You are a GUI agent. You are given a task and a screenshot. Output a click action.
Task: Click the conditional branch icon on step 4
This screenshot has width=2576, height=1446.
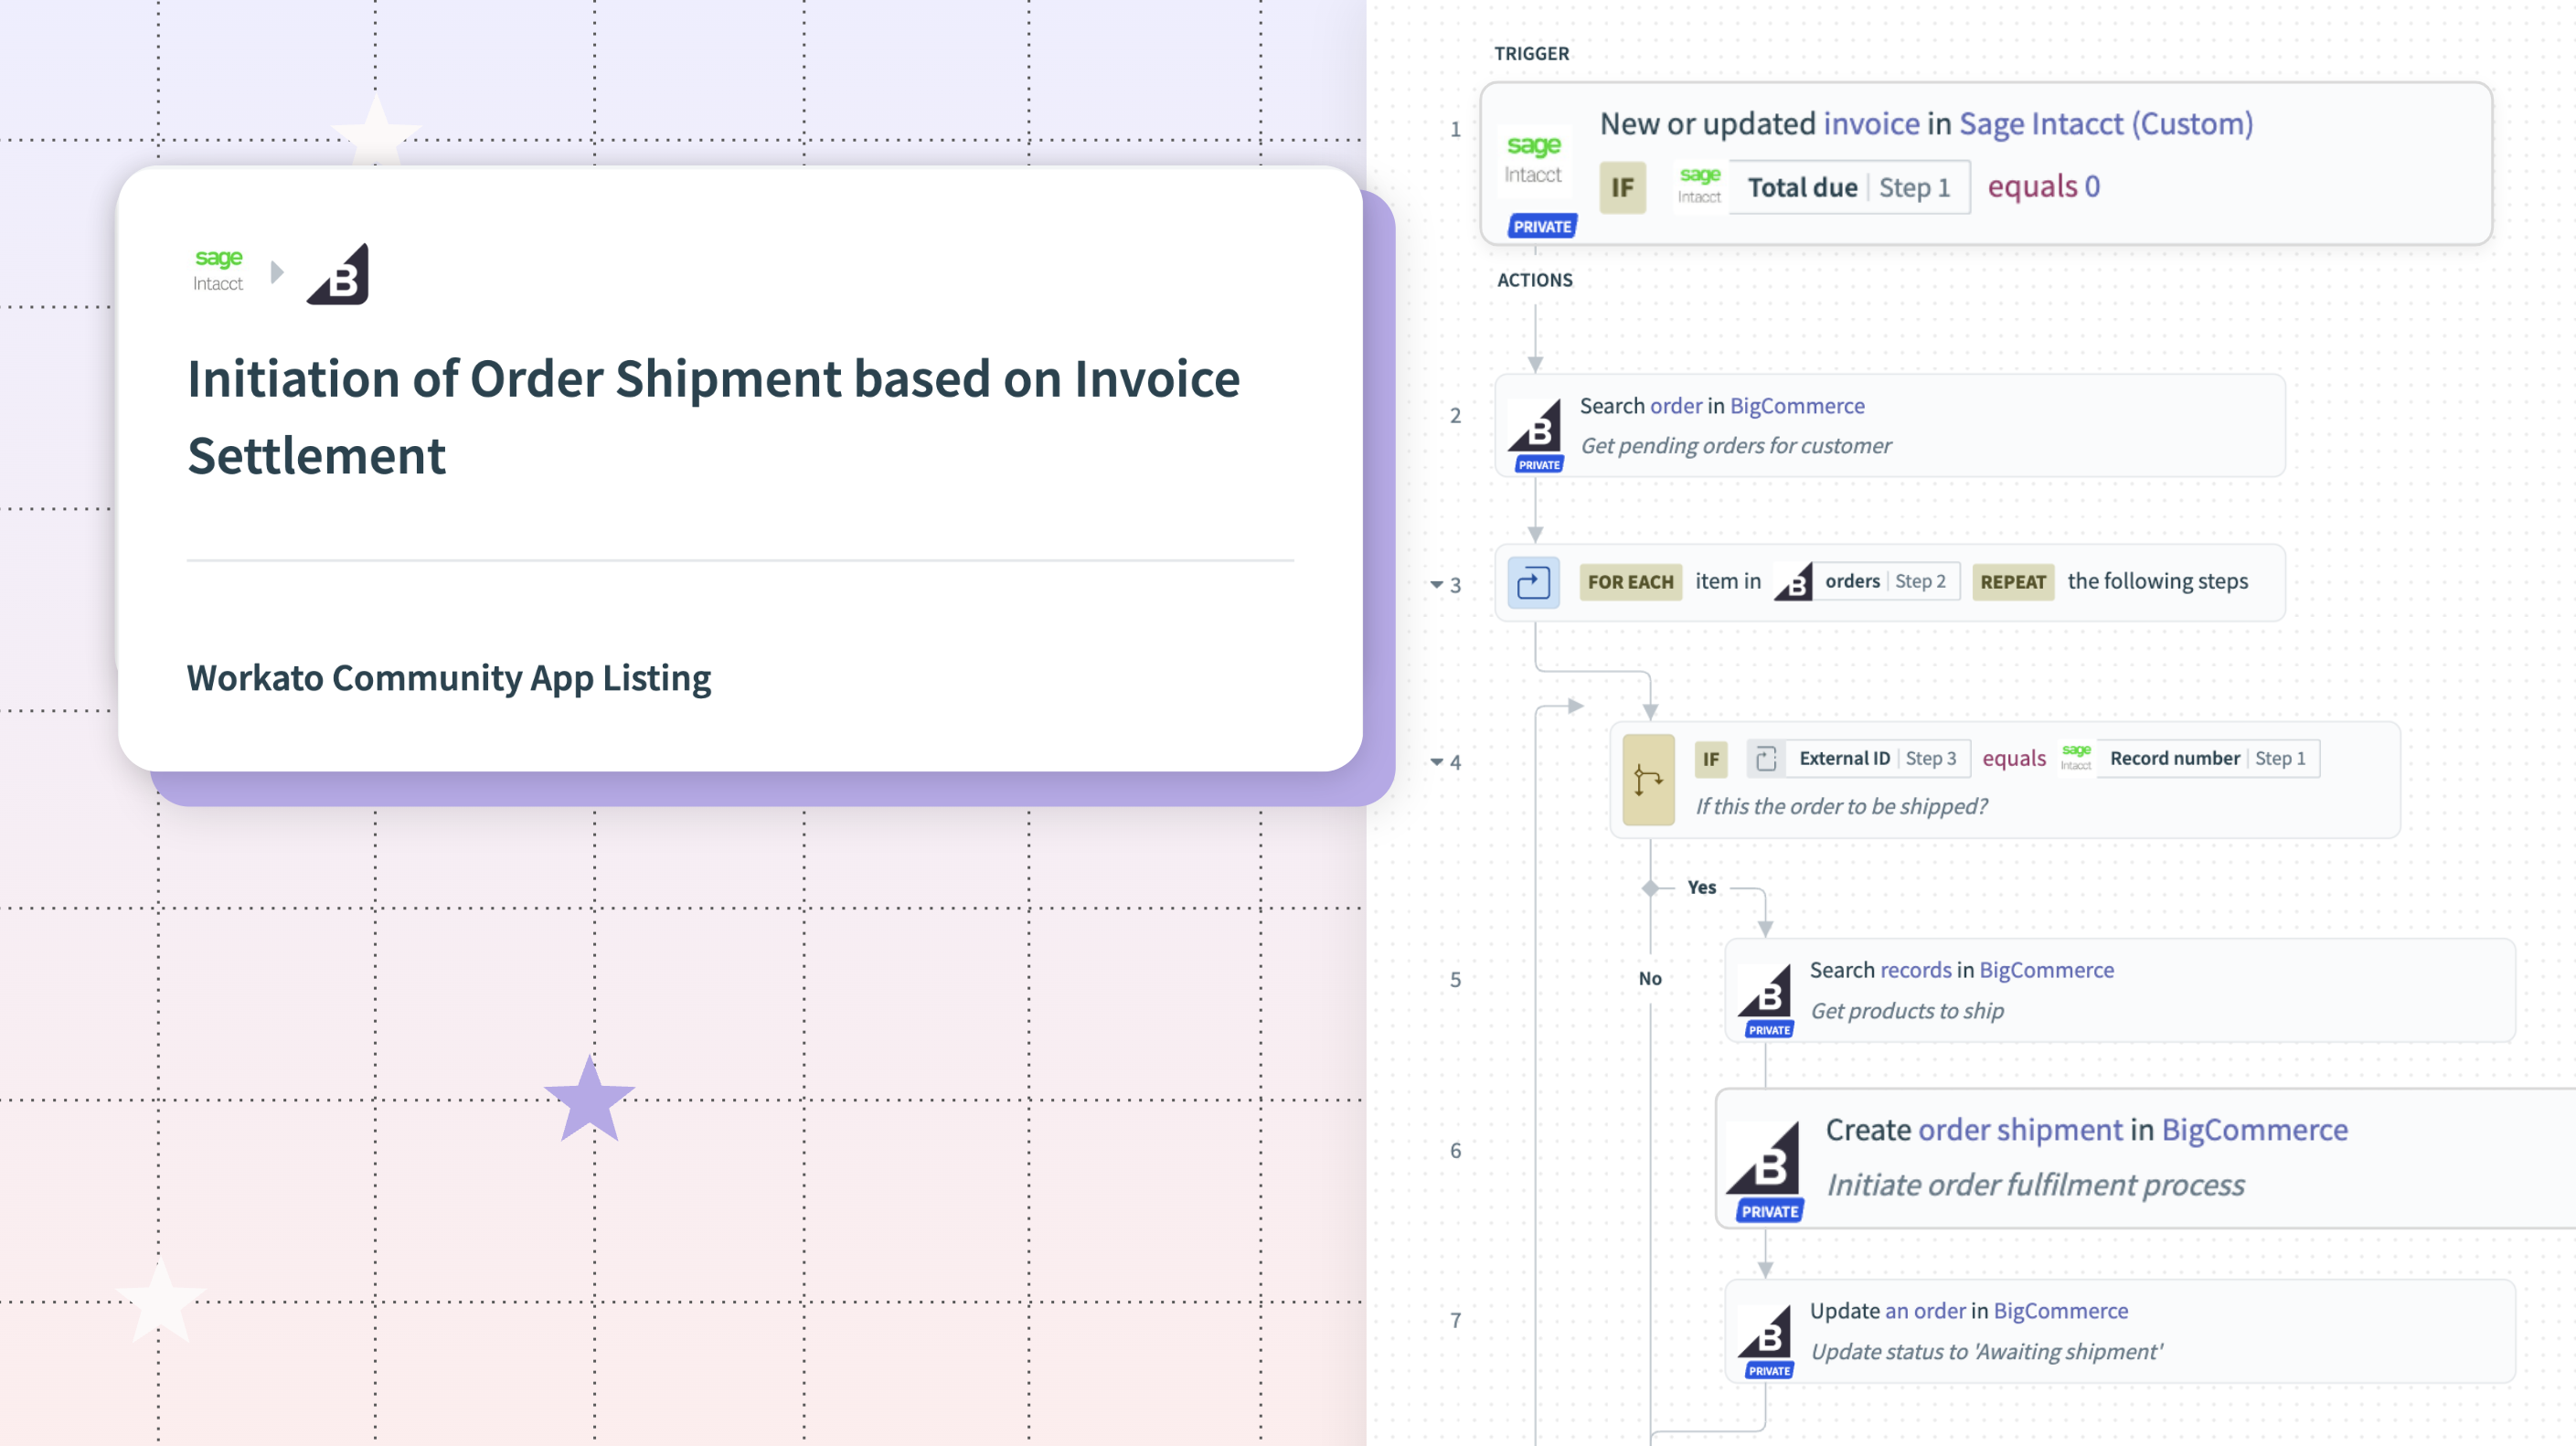pos(1648,779)
